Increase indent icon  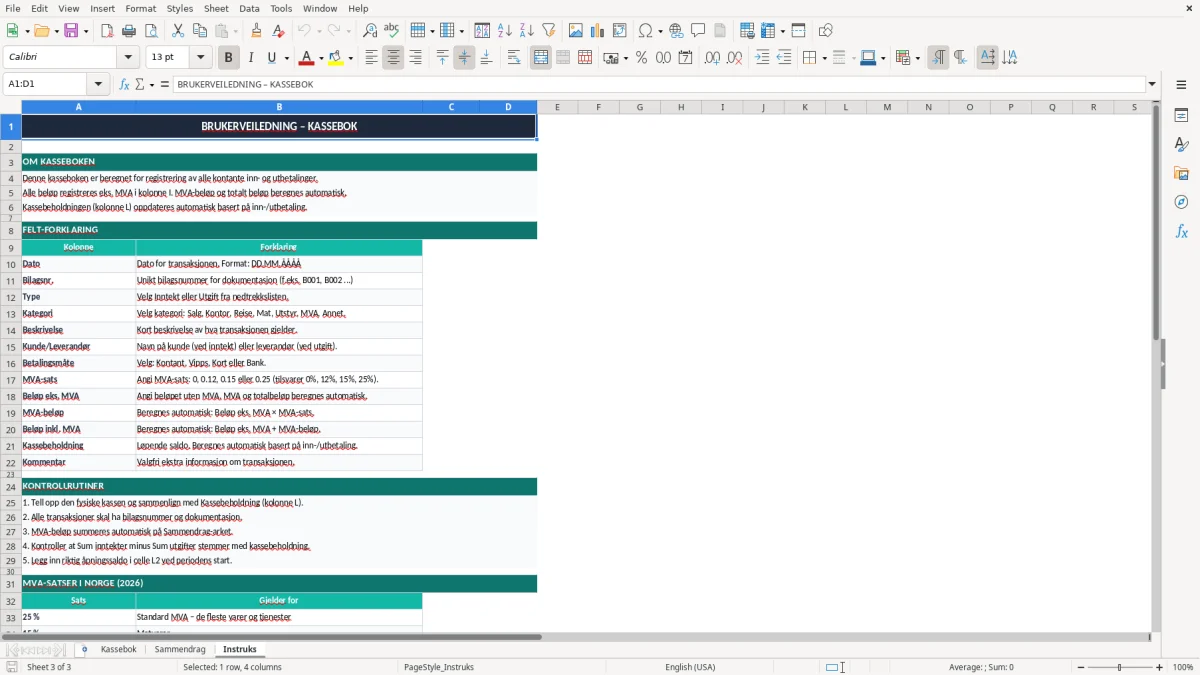pos(762,58)
